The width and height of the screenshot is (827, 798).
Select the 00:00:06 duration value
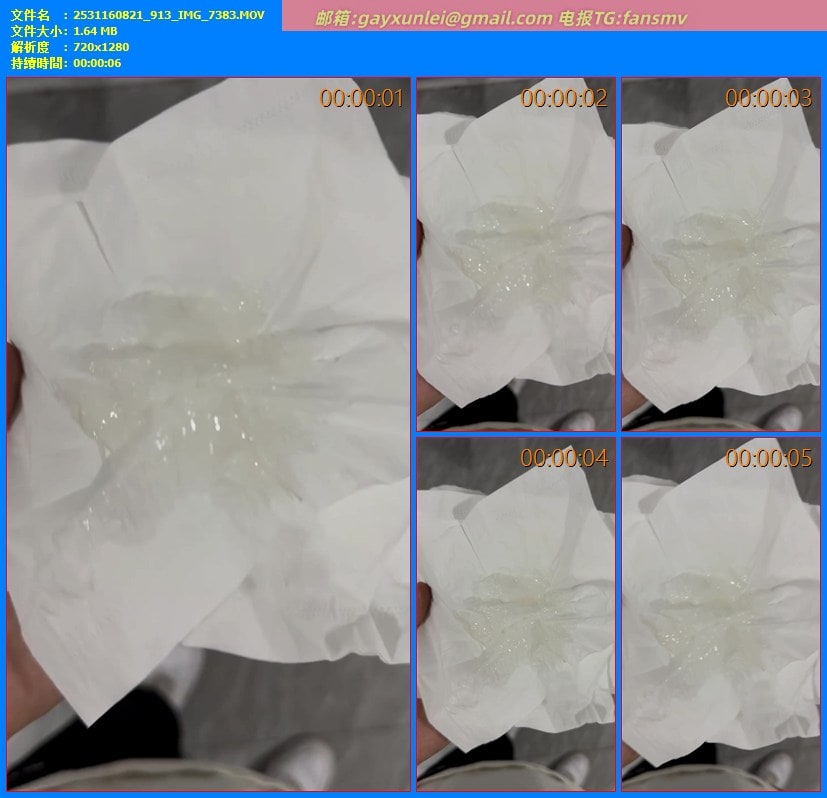point(97,63)
